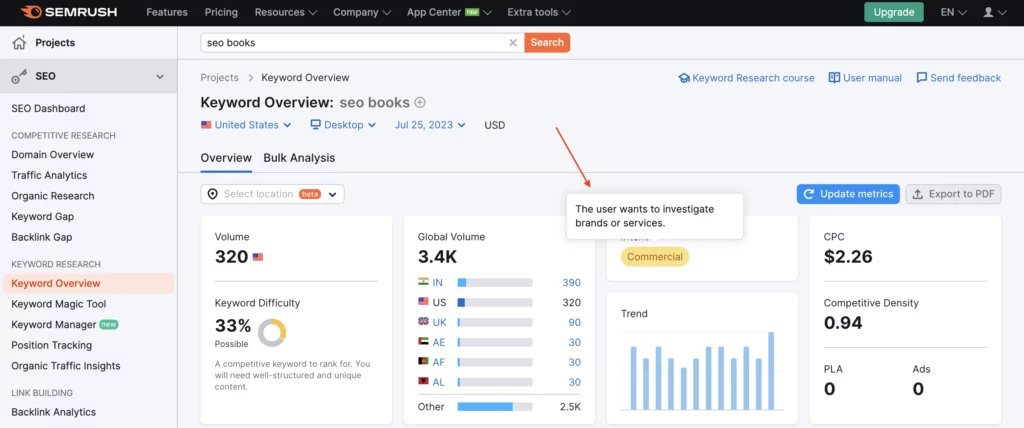Screen dimensions: 1024x428
Task: Select Keyword Overview in sidebar
Action: (x=88, y=284)
